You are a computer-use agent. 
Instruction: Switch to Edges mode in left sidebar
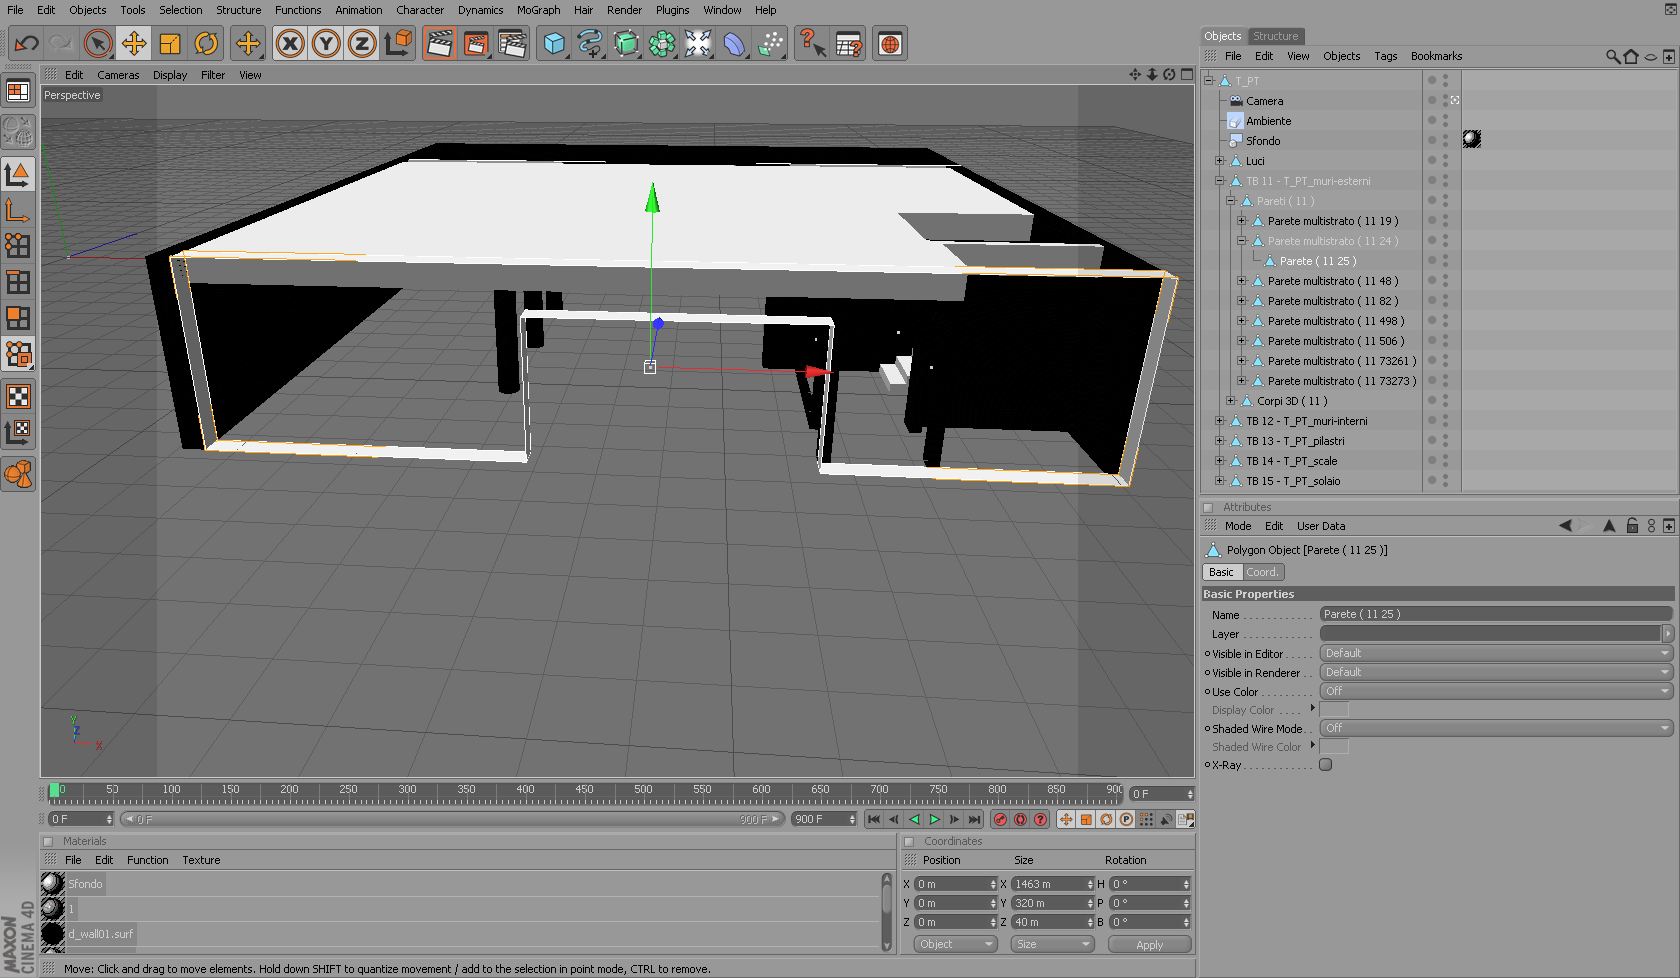pos(18,282)
